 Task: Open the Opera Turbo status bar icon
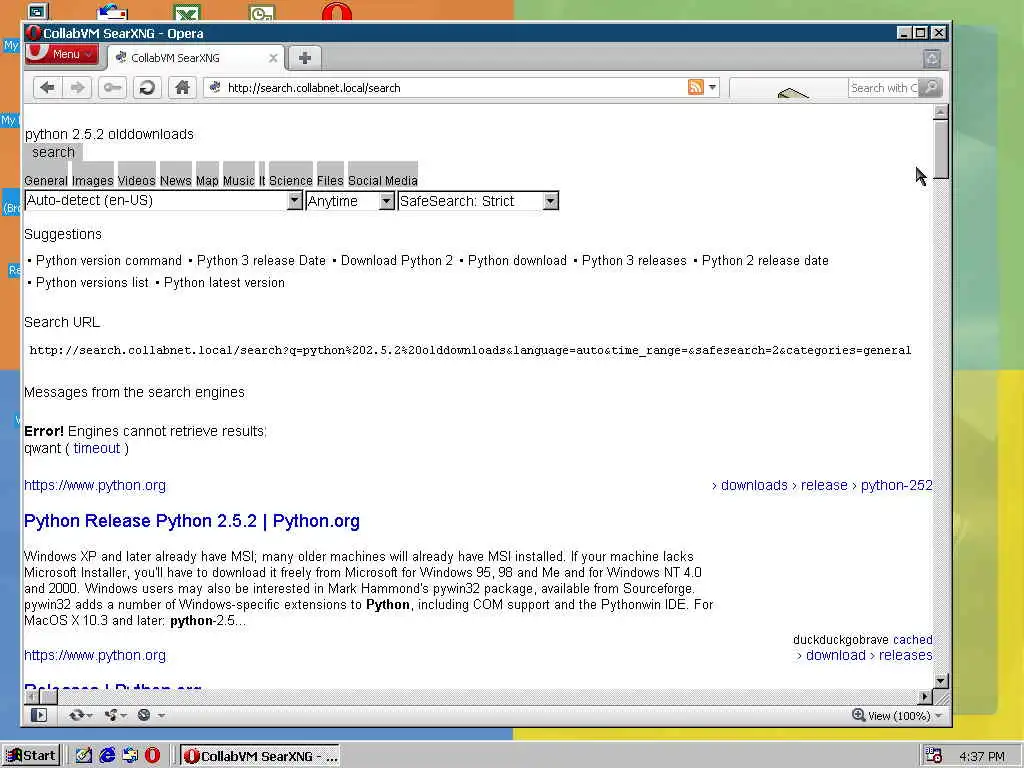pos(144,715)
